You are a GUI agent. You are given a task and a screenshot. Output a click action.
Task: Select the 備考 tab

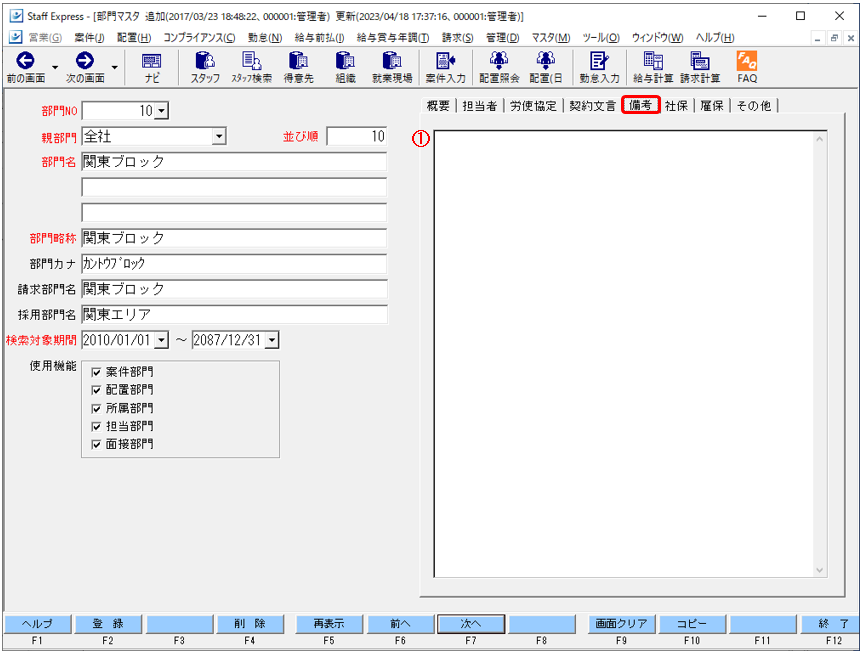tap(640, 104)
